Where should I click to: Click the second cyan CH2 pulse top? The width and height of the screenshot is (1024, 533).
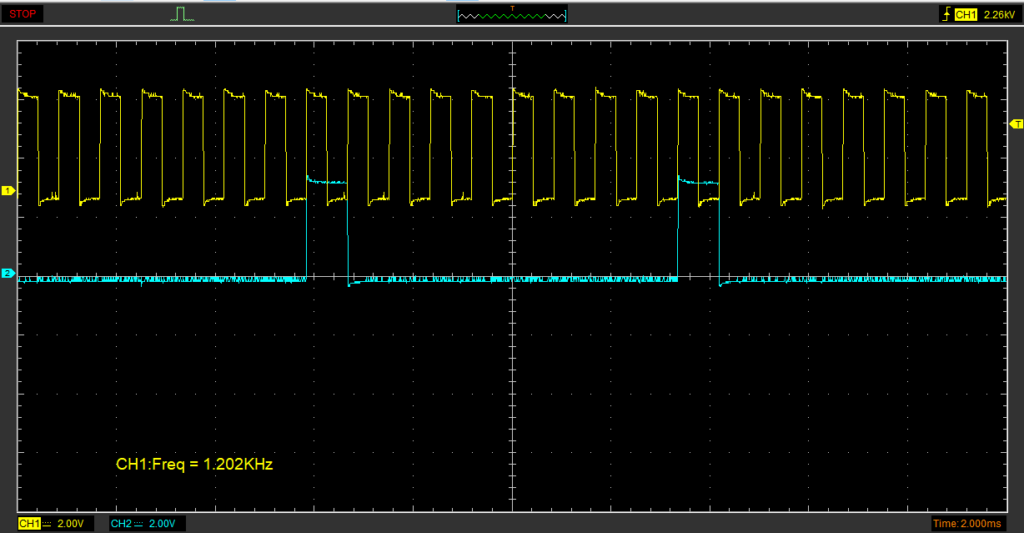[698, 182]
